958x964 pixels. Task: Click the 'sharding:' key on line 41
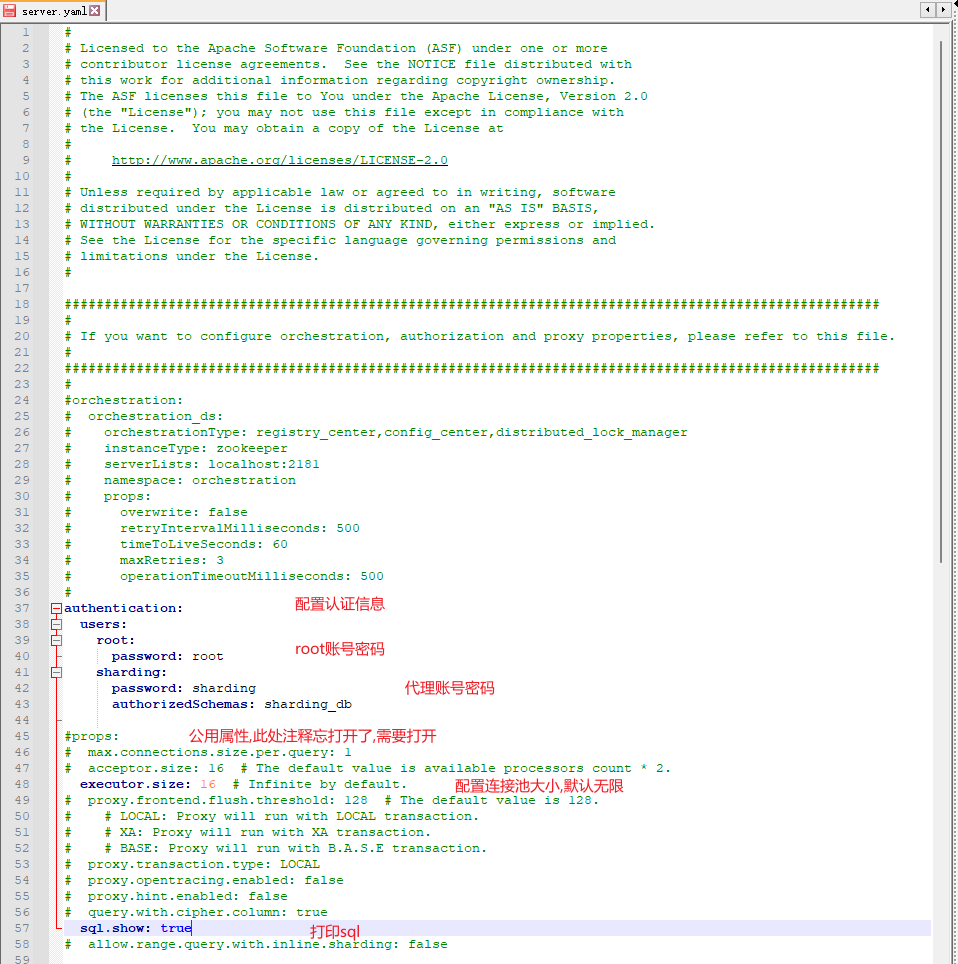pos(131,672)
